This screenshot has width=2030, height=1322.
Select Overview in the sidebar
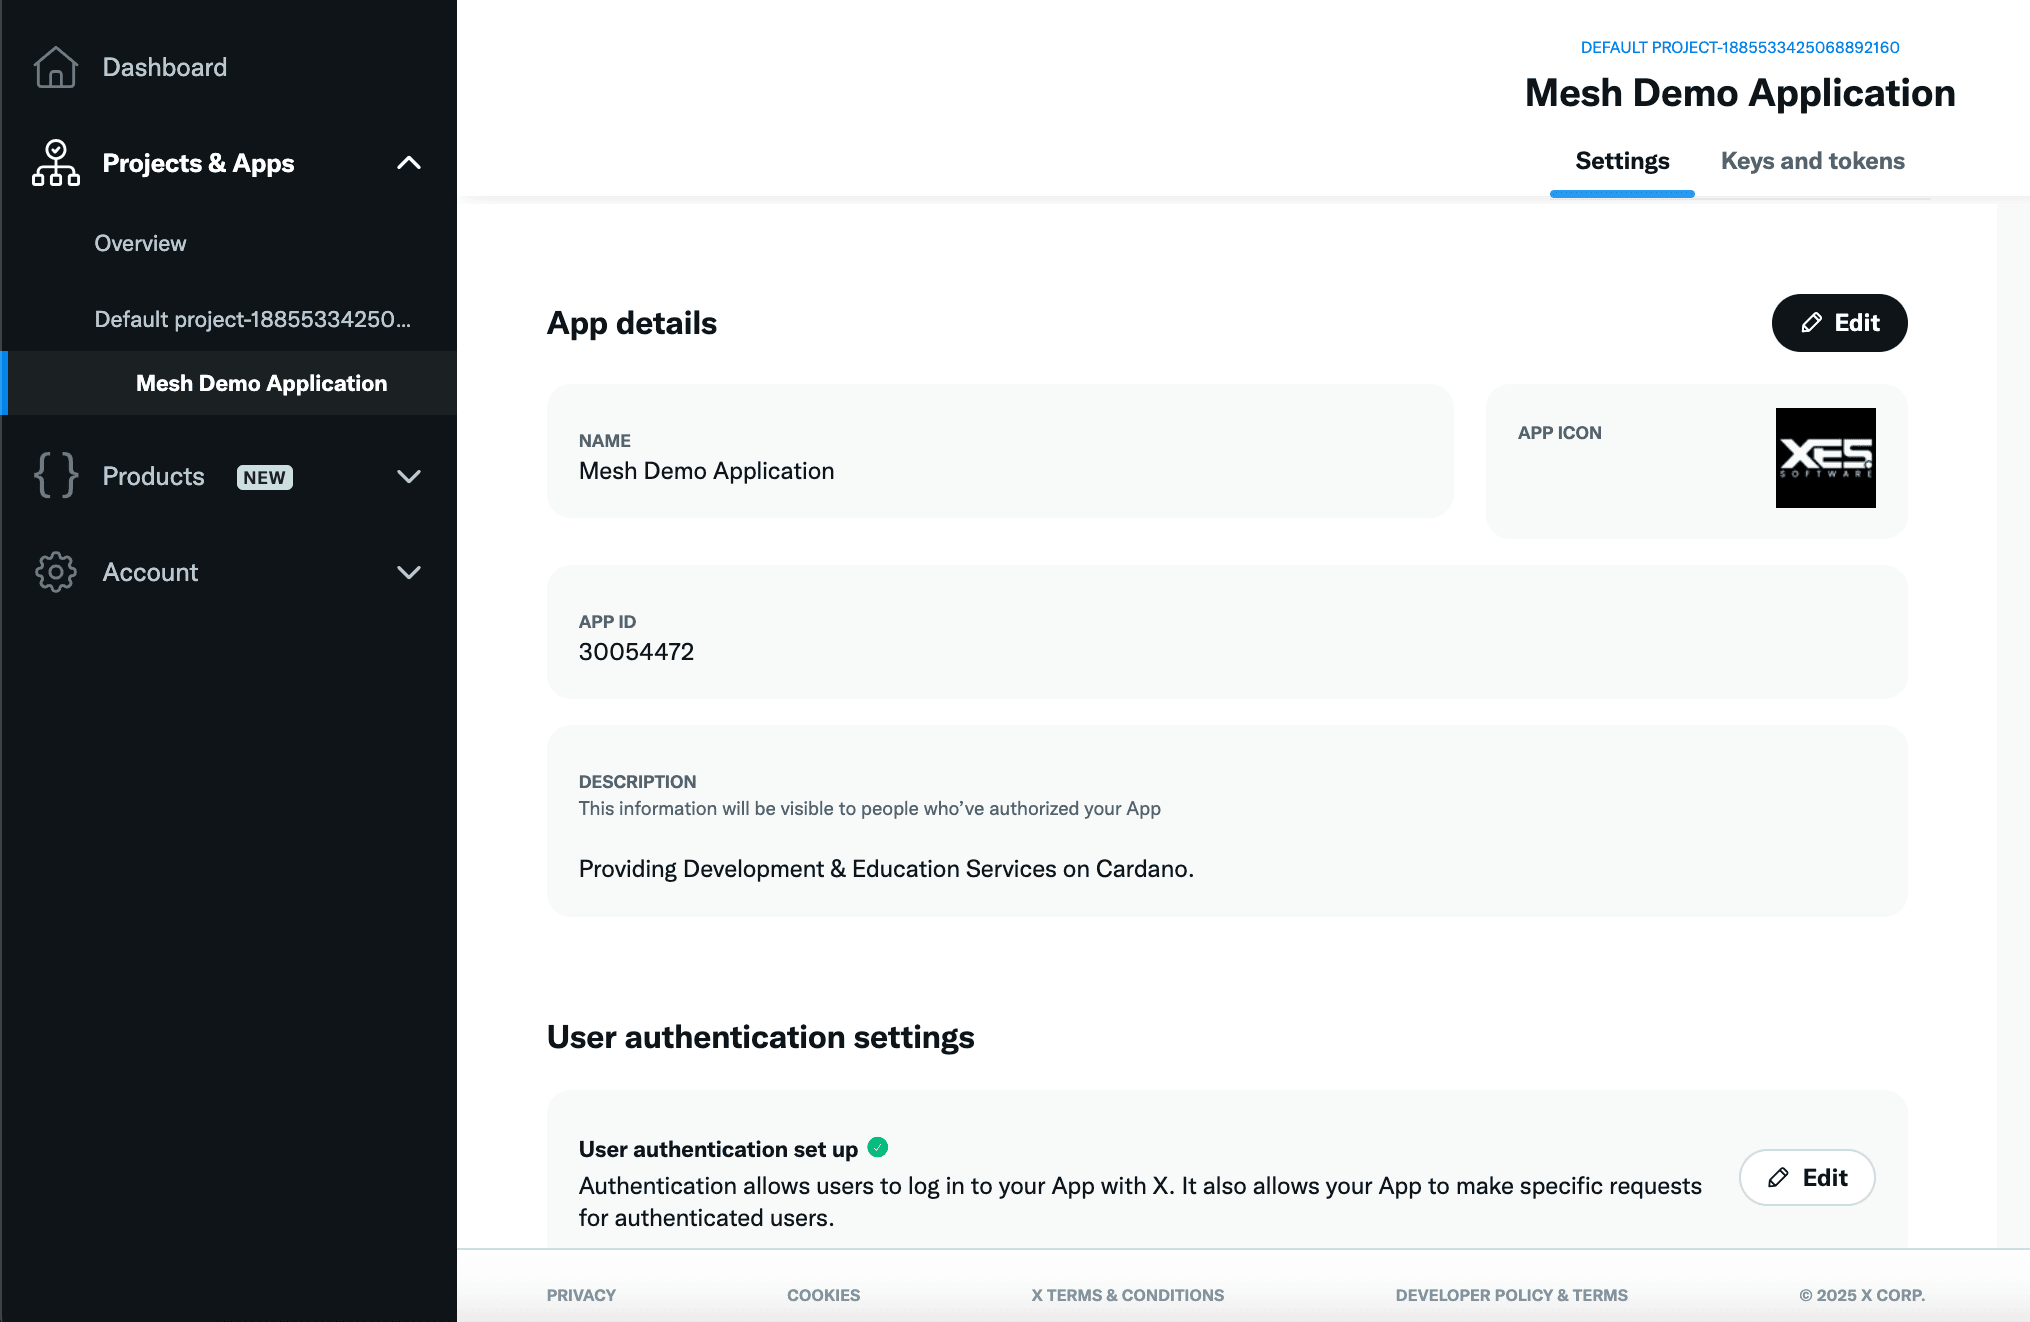[140, 243]
